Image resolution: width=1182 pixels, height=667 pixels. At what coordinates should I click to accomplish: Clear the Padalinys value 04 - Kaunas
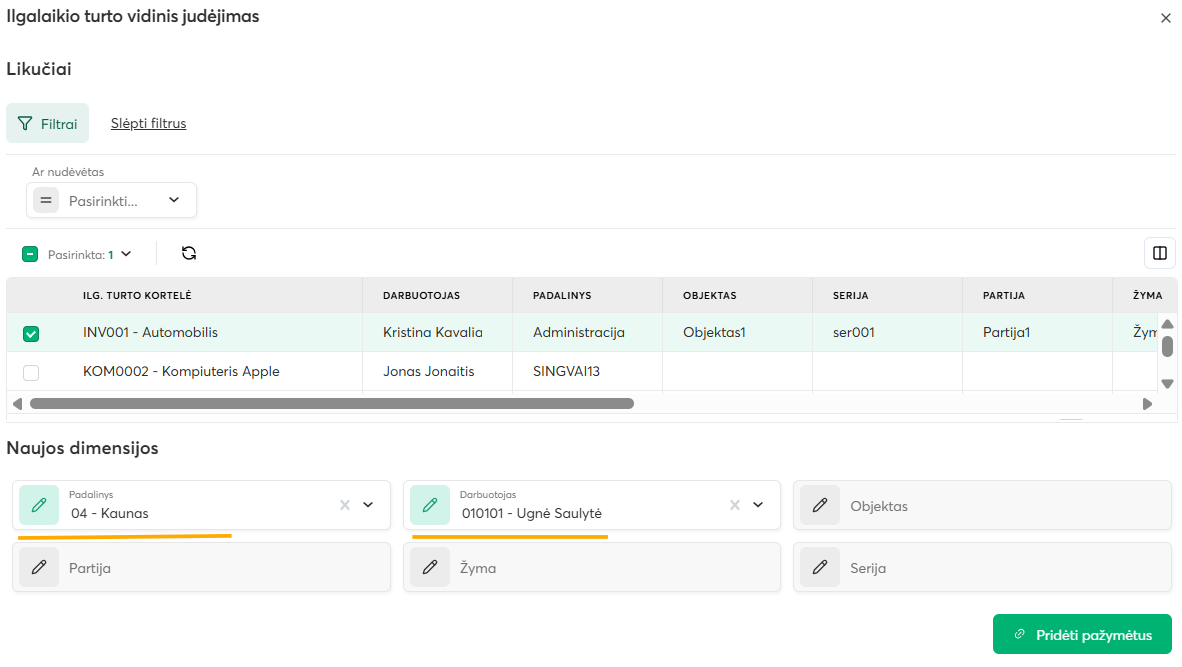(x=345, y=505)
